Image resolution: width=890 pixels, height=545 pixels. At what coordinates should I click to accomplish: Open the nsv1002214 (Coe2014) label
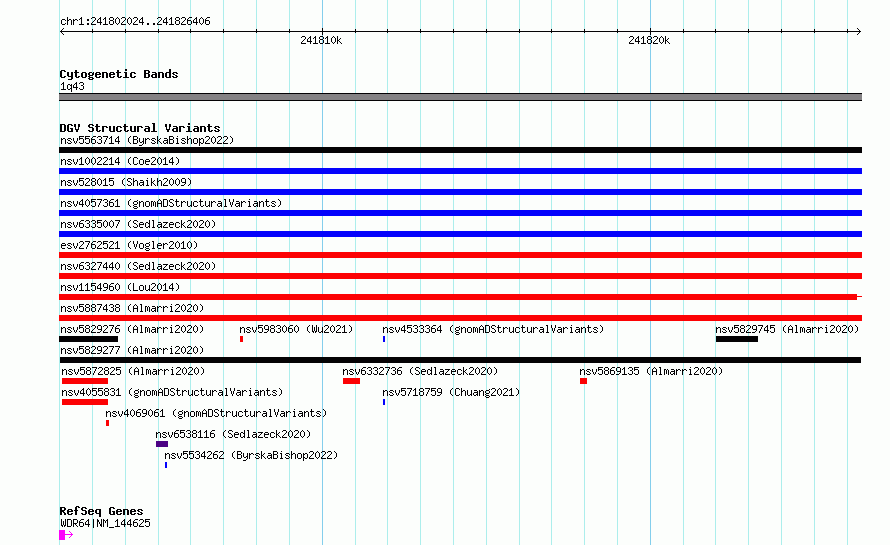click(120, 161)
